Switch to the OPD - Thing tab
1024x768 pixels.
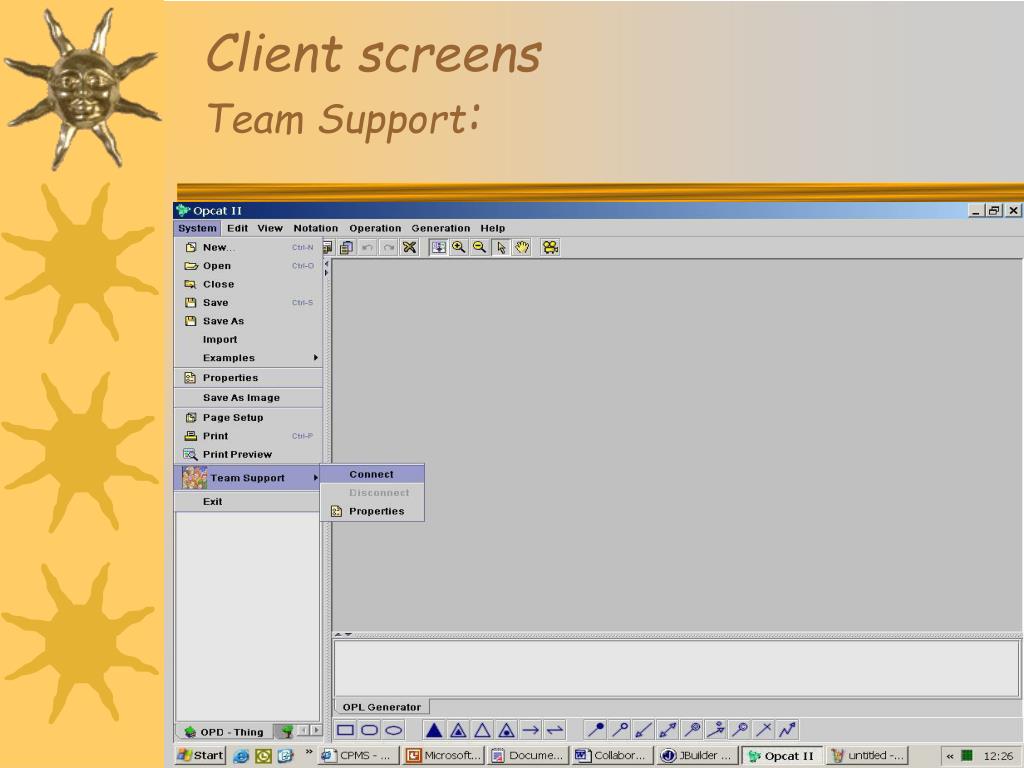click(x=225, y=731)
